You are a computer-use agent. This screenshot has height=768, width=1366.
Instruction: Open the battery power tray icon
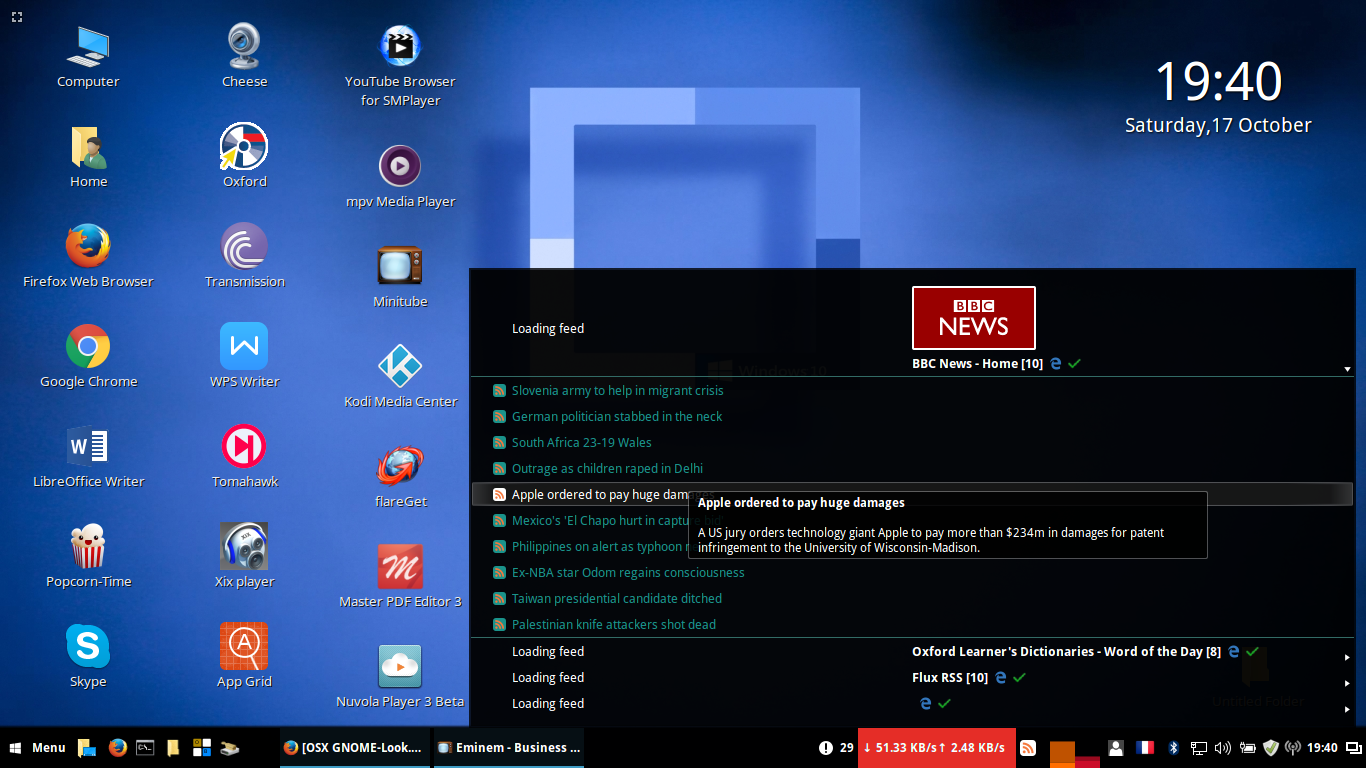pyautogui.click(x=1247, y=747)
